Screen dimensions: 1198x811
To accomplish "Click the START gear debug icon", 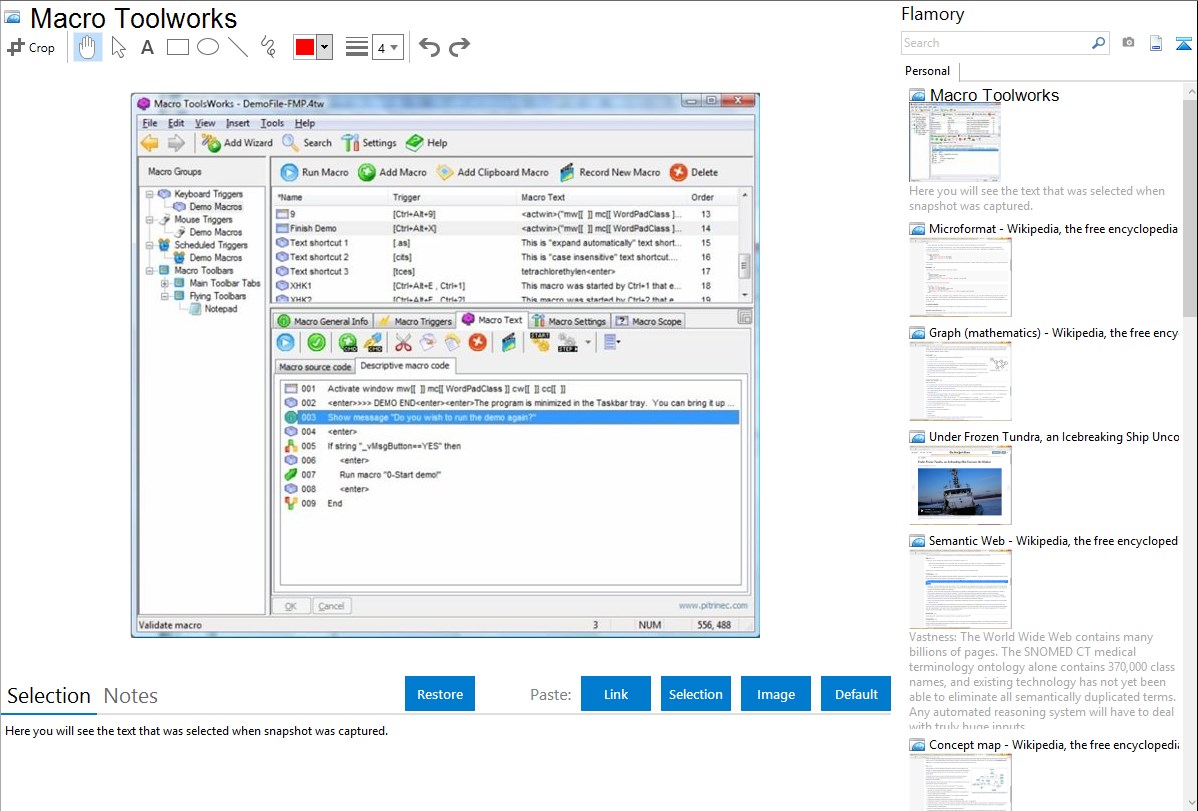I will (539, 342).
